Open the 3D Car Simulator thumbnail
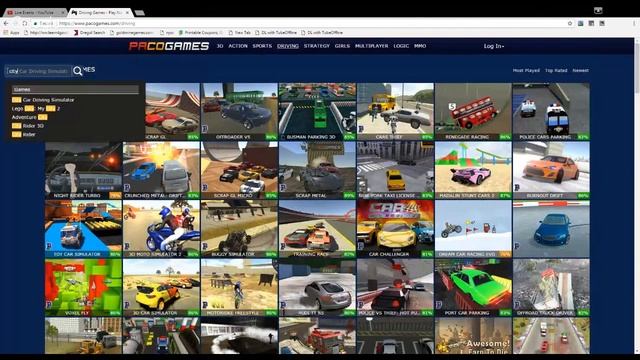Screen dimensions: 640x360 pos(161,288)
